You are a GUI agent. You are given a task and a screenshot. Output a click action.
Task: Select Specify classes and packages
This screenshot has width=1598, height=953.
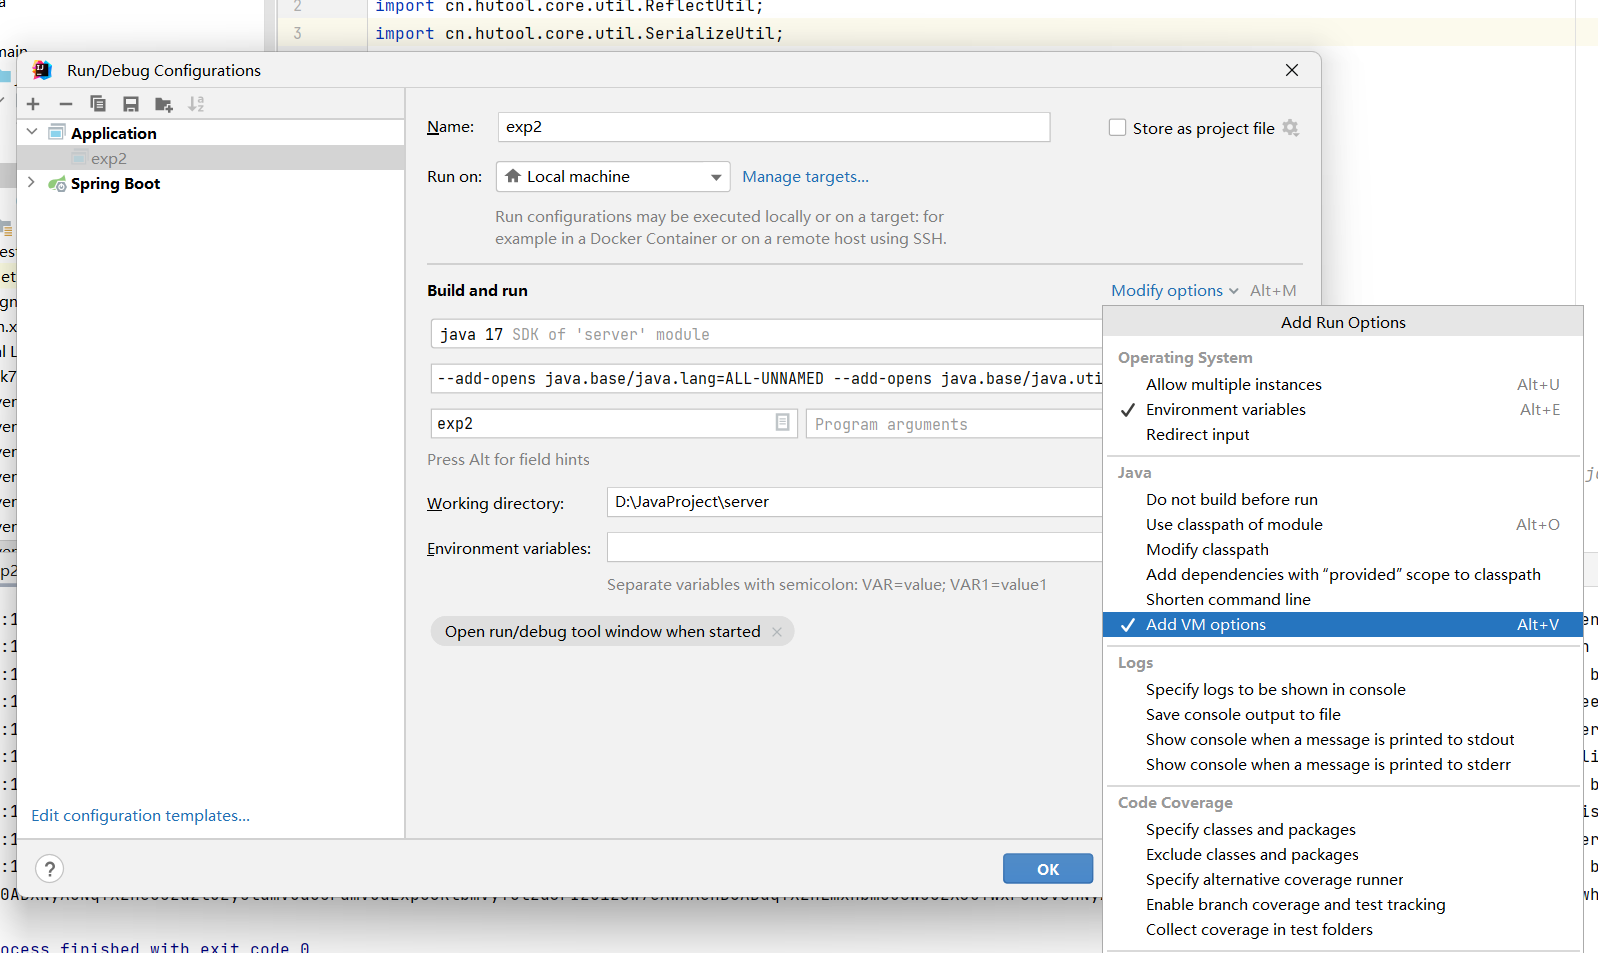1342,830
